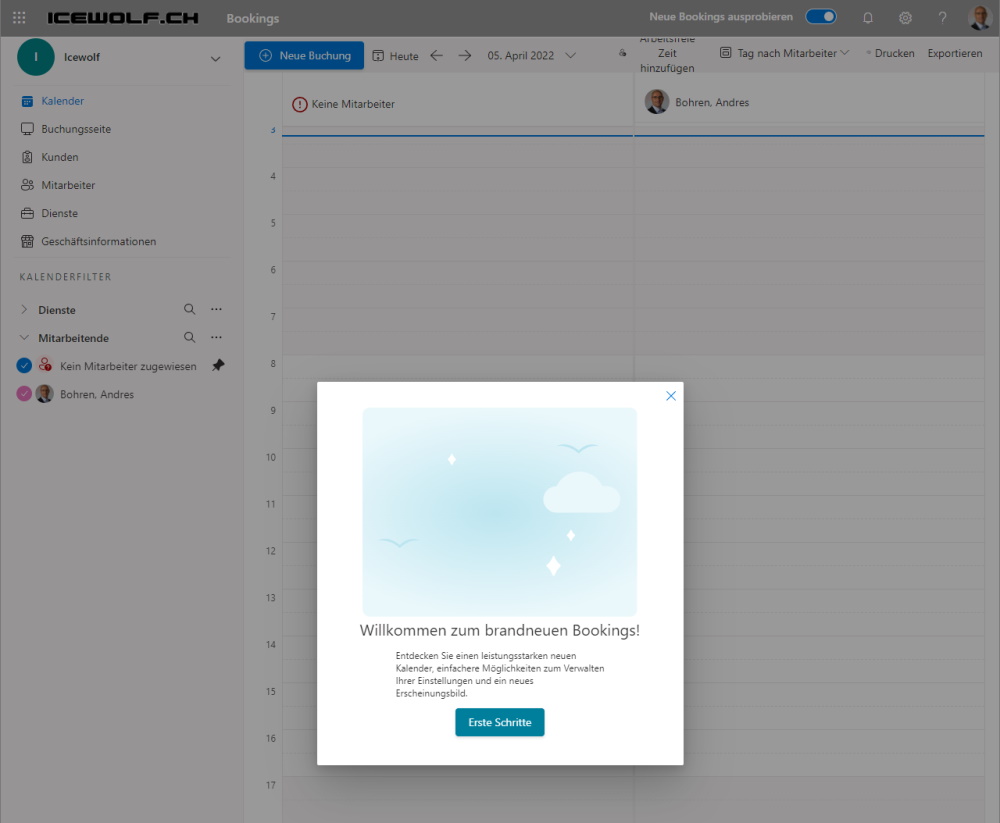1000x823 pixels.
Task: Click Exportieren in the toolbar
Action: coord(955,54)
